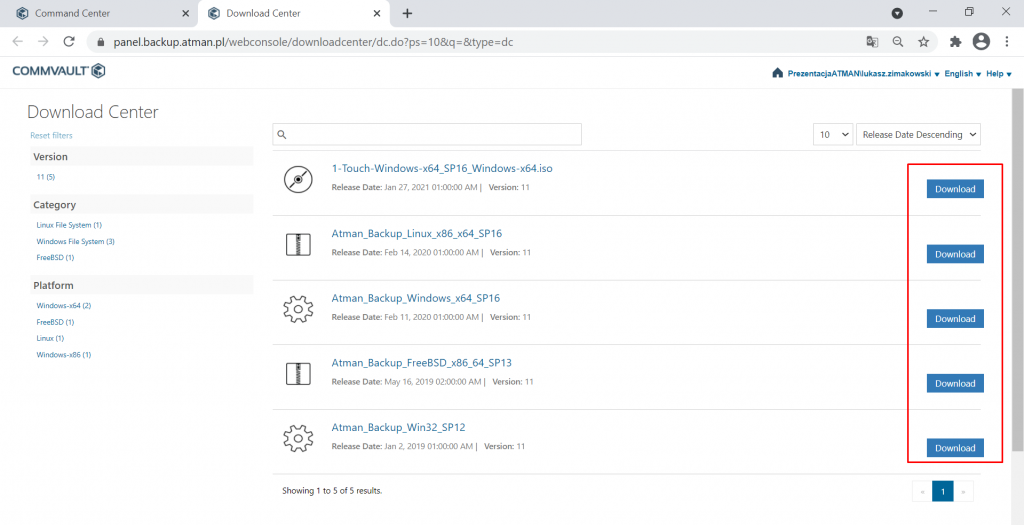
Task: Open the Release Date Descending sort dropdown
Action: (x=918, y=135)
